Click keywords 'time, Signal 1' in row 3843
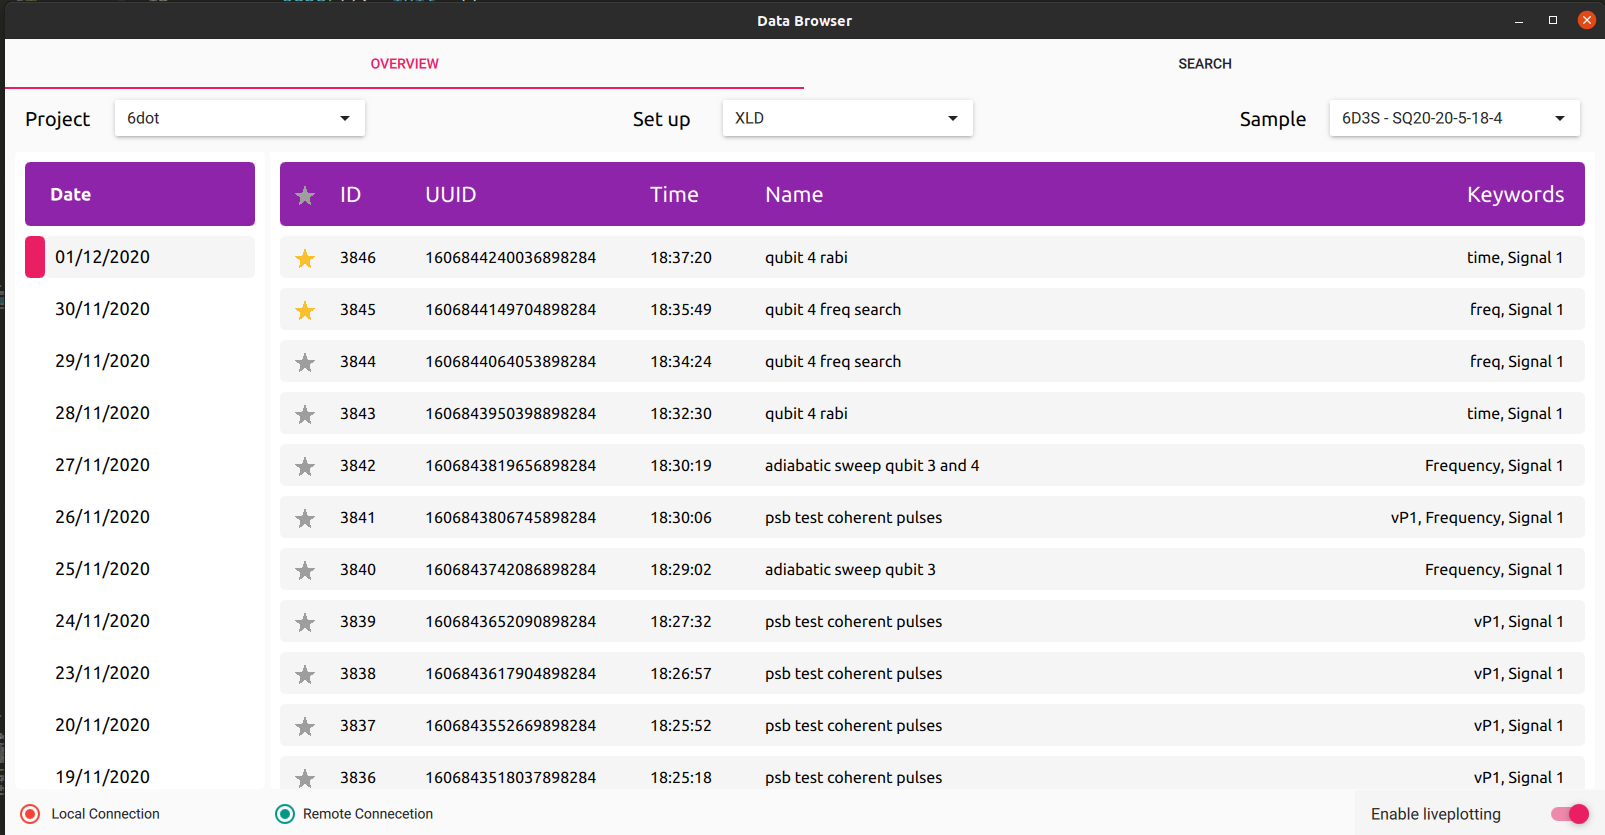Screen dimensions: 1605x835 tap(1515, 414)
